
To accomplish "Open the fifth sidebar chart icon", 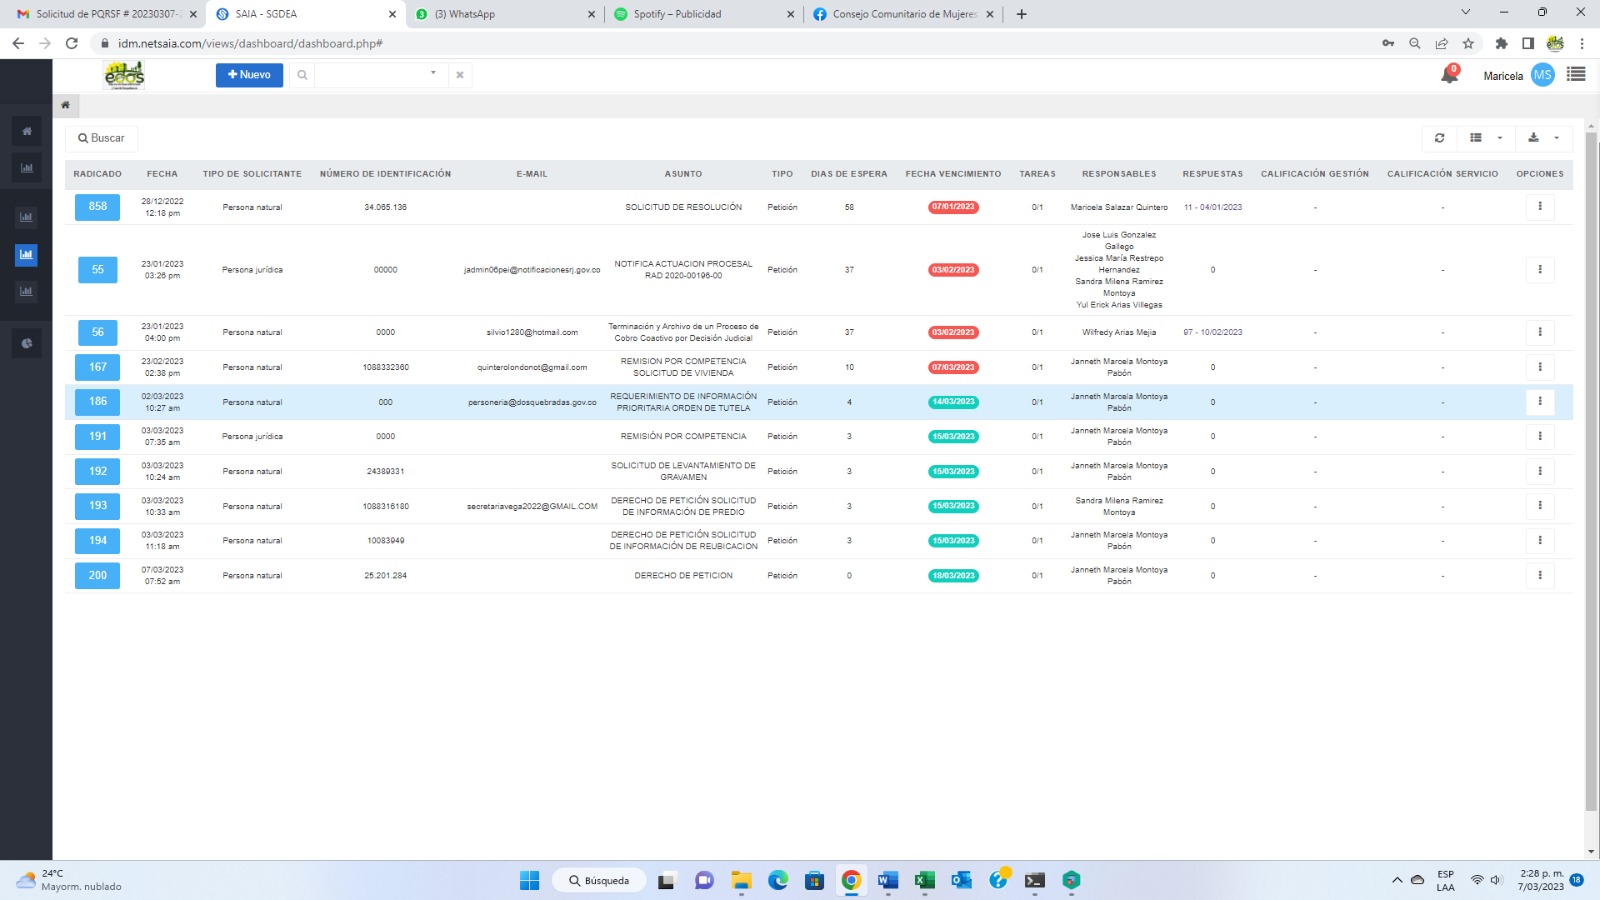I will [x=26, y=291].
